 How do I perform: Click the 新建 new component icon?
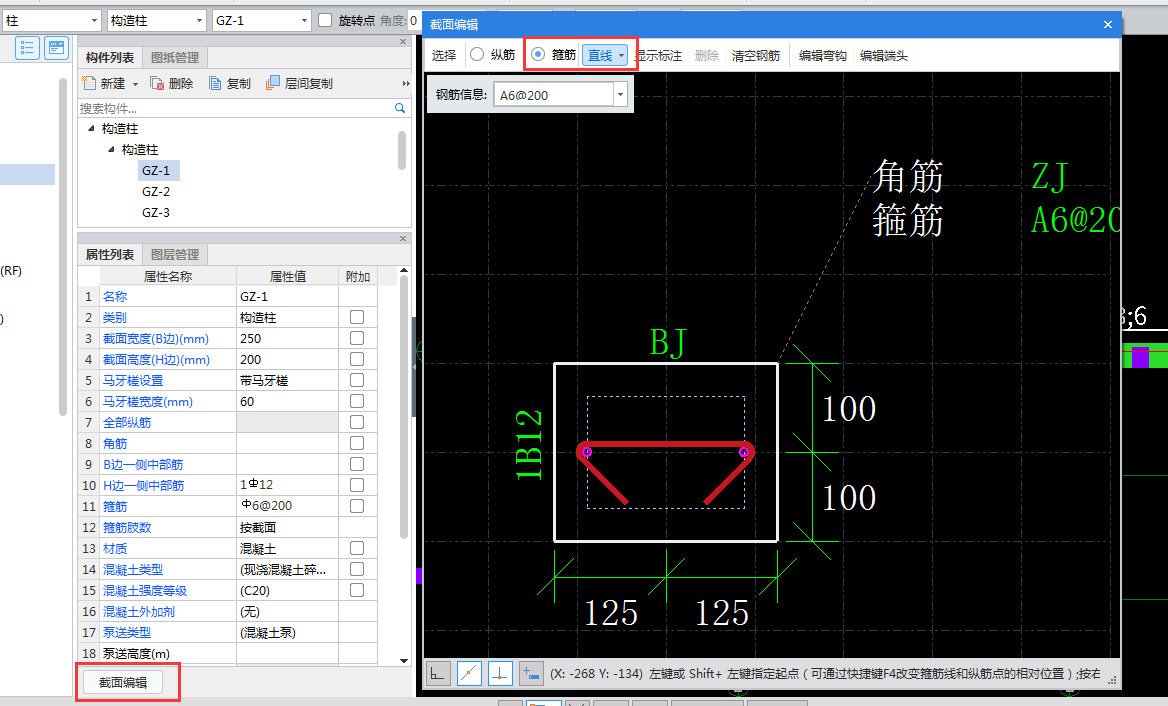pyautogui.click(x=89, y=83)
